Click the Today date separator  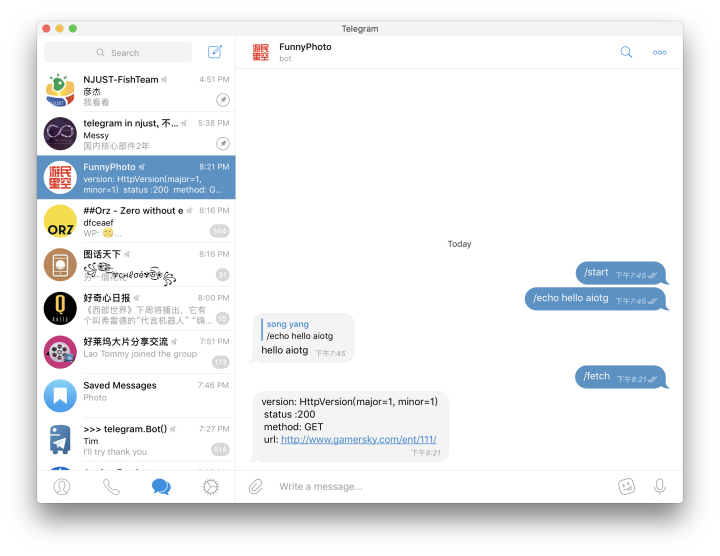[460, 244]
